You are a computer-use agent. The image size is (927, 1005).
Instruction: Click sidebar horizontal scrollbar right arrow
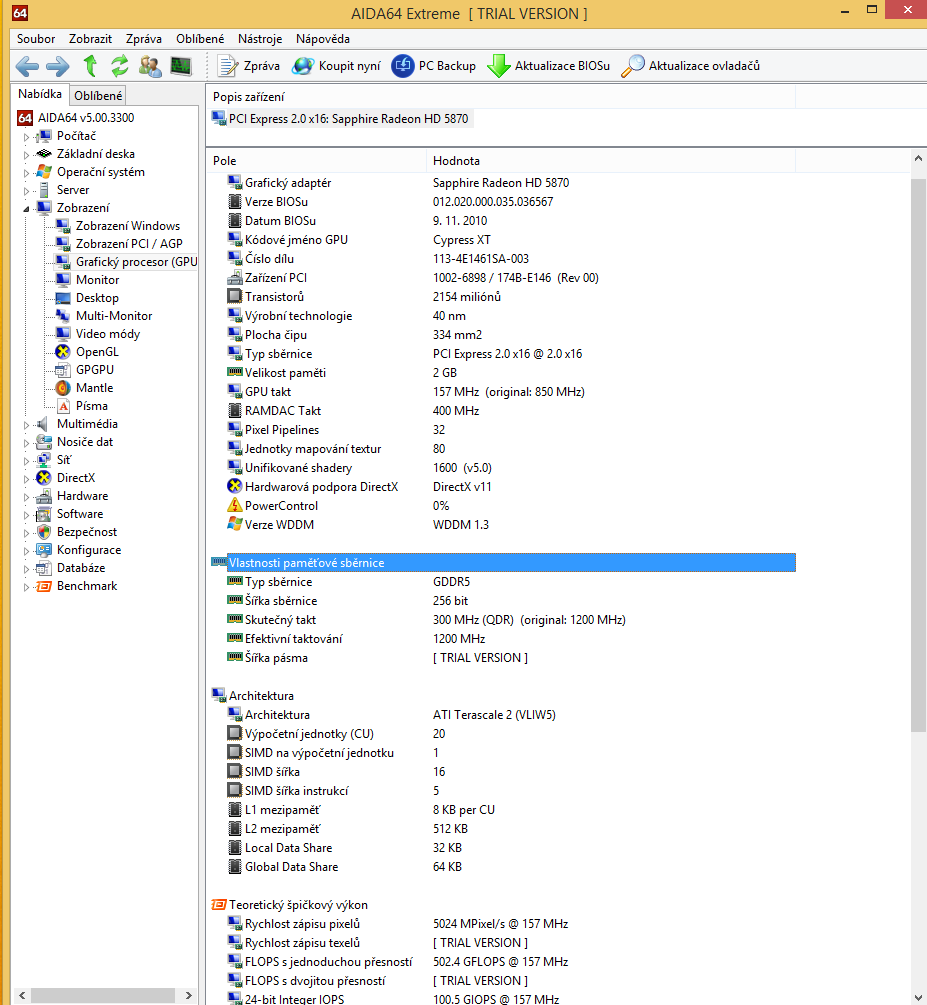tap(188, 995)
